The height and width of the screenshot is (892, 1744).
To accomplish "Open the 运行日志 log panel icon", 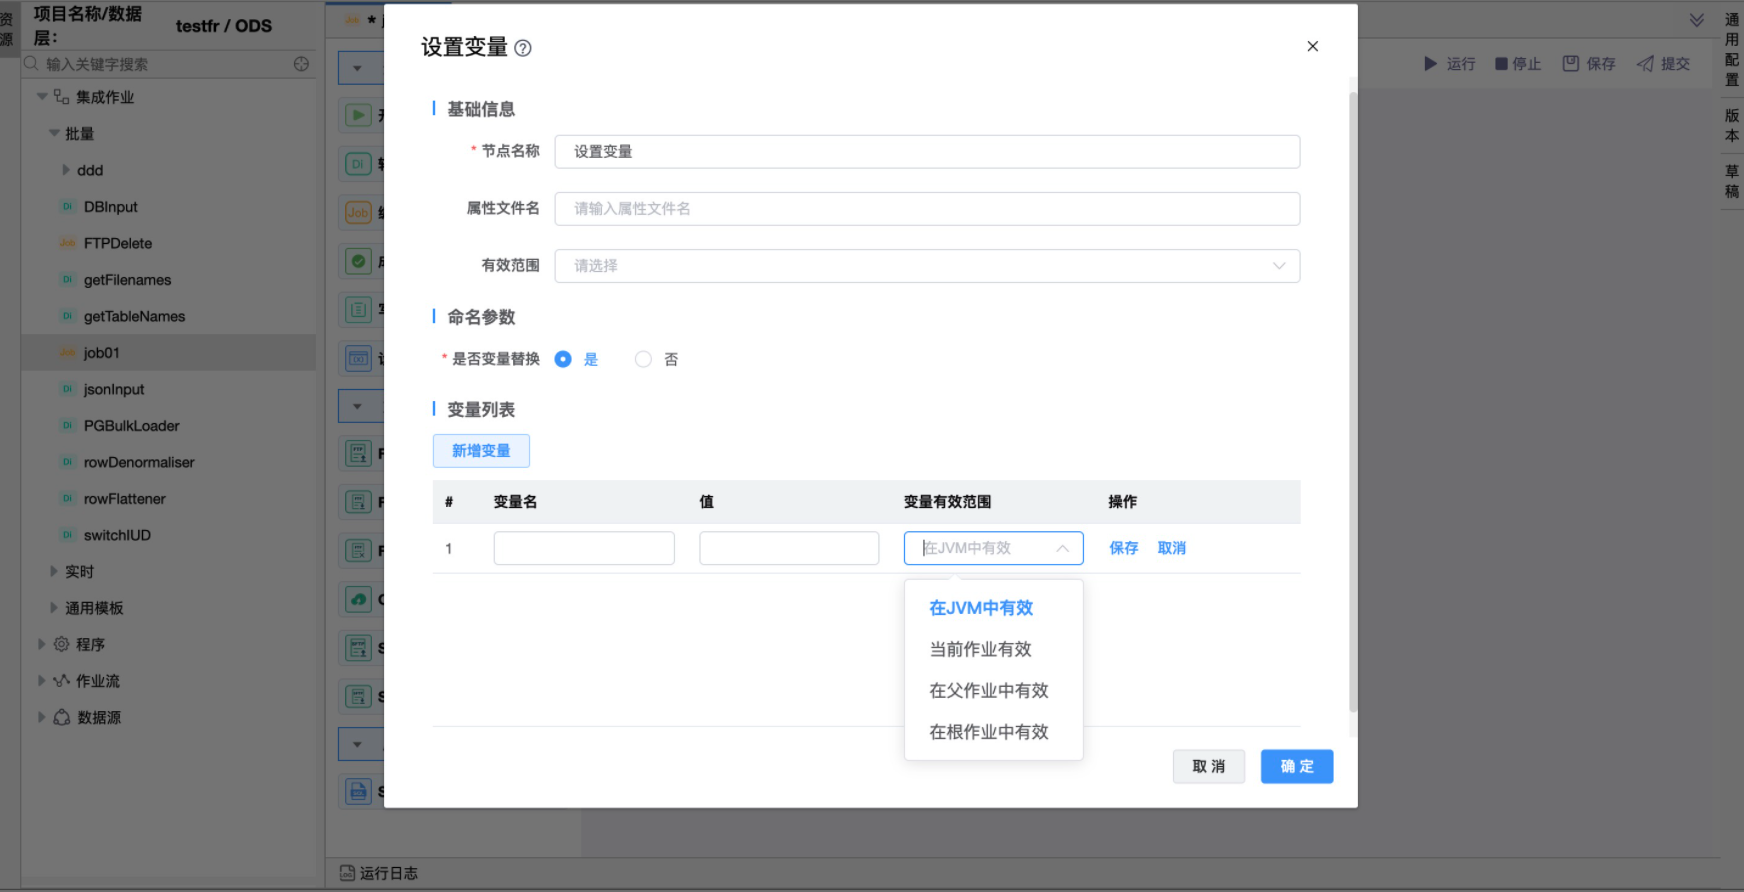I will (x=347, y=873).
